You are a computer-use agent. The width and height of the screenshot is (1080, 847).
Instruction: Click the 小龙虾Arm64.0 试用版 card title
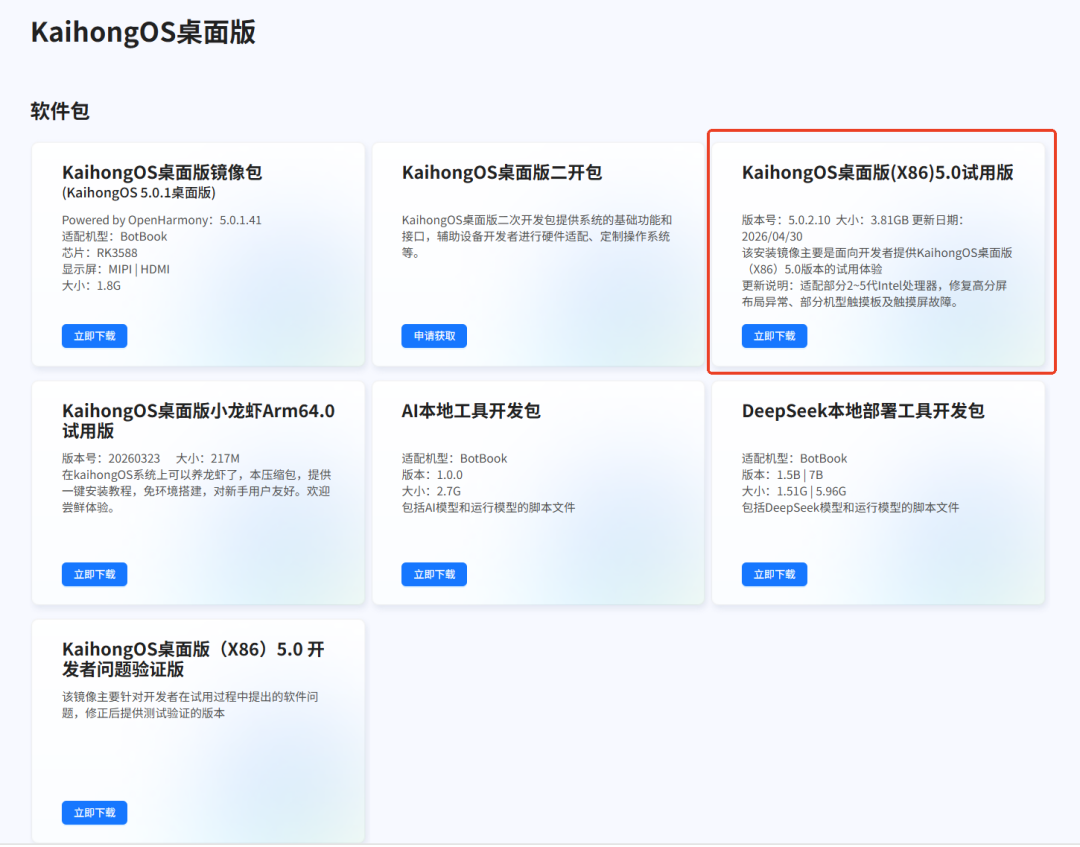point(198,421)
